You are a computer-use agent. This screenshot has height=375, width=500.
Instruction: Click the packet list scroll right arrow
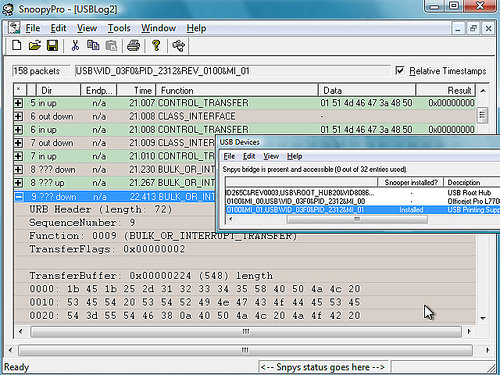469,331
